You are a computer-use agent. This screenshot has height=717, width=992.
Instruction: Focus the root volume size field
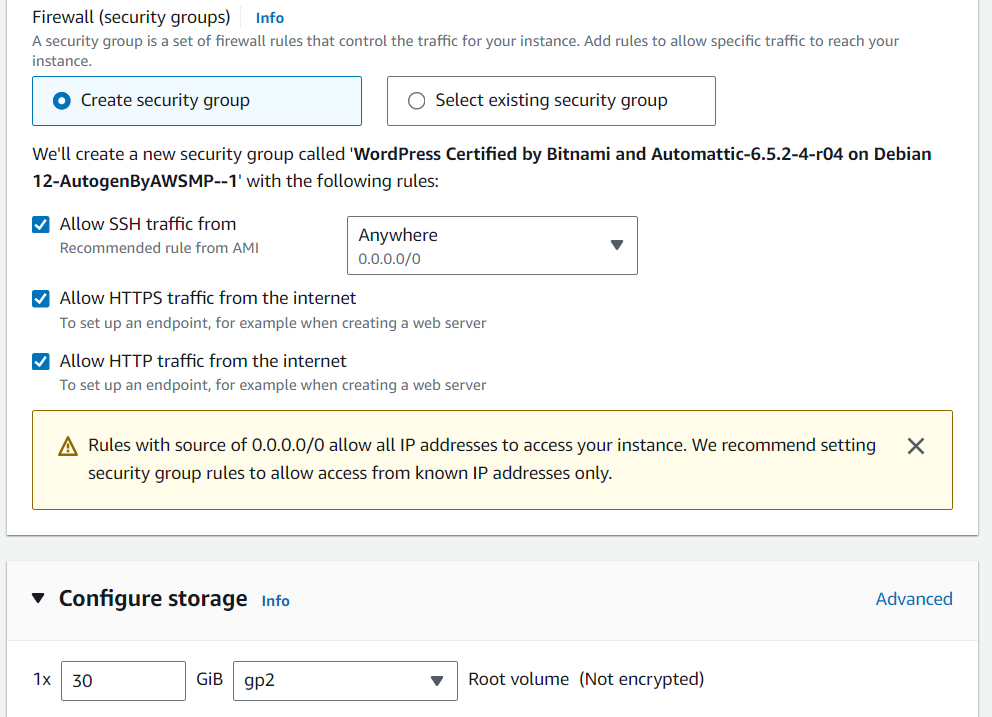pos(123,681)
